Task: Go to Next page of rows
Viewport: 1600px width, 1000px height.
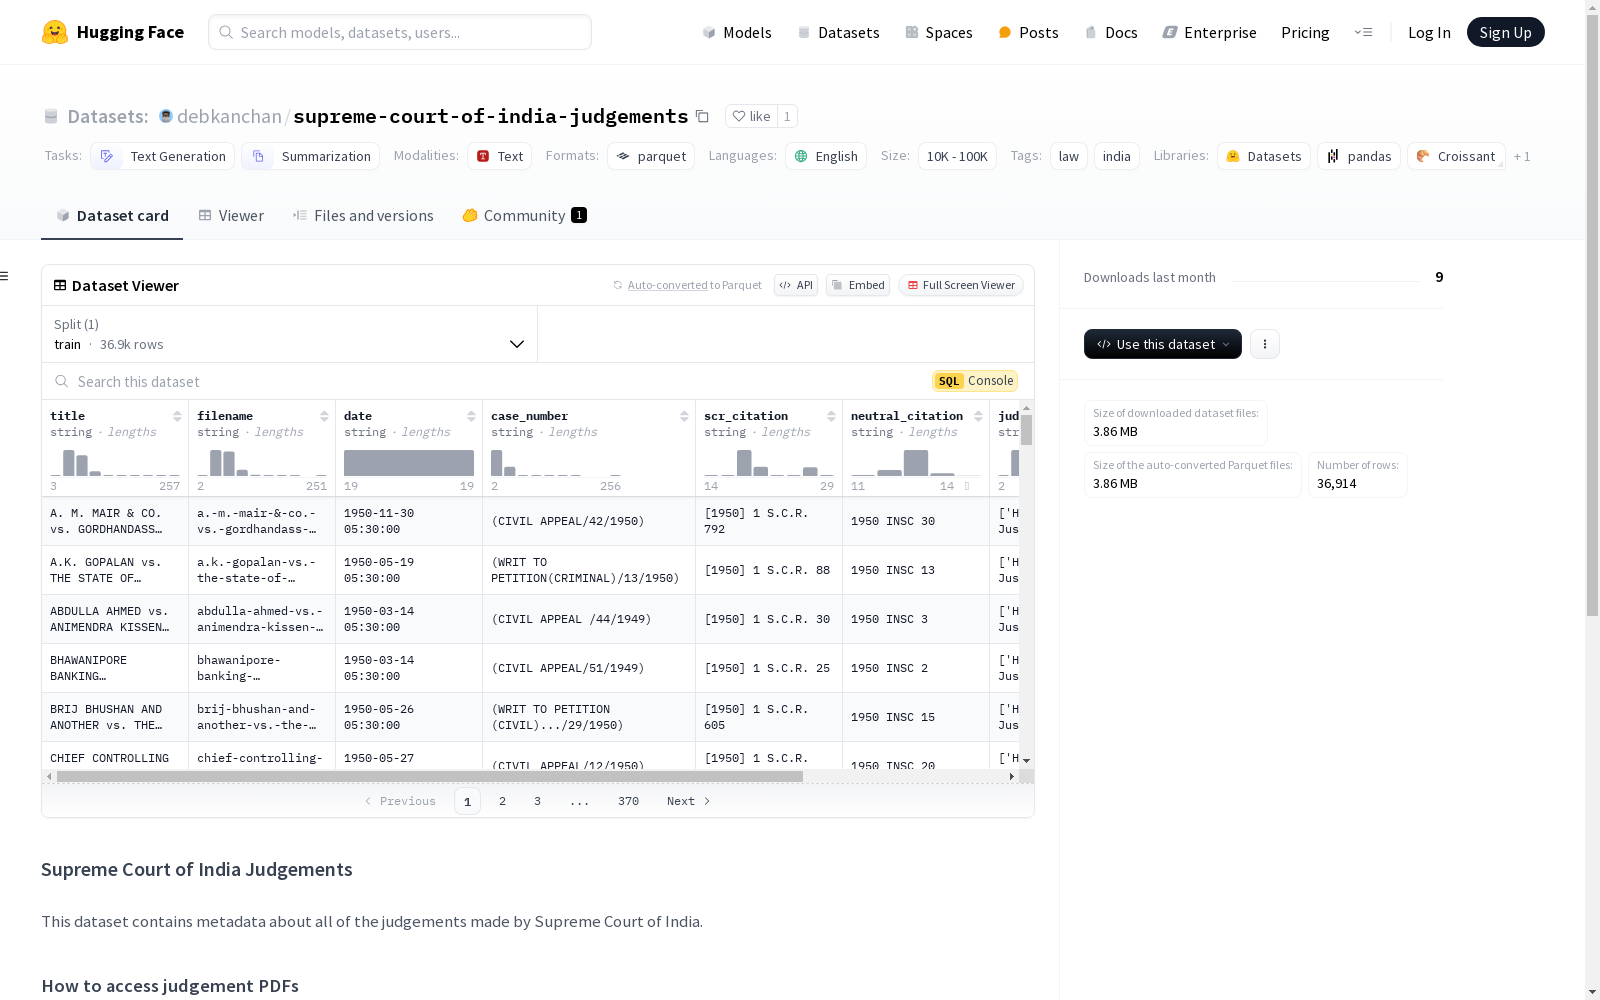Action: (688, 801)
